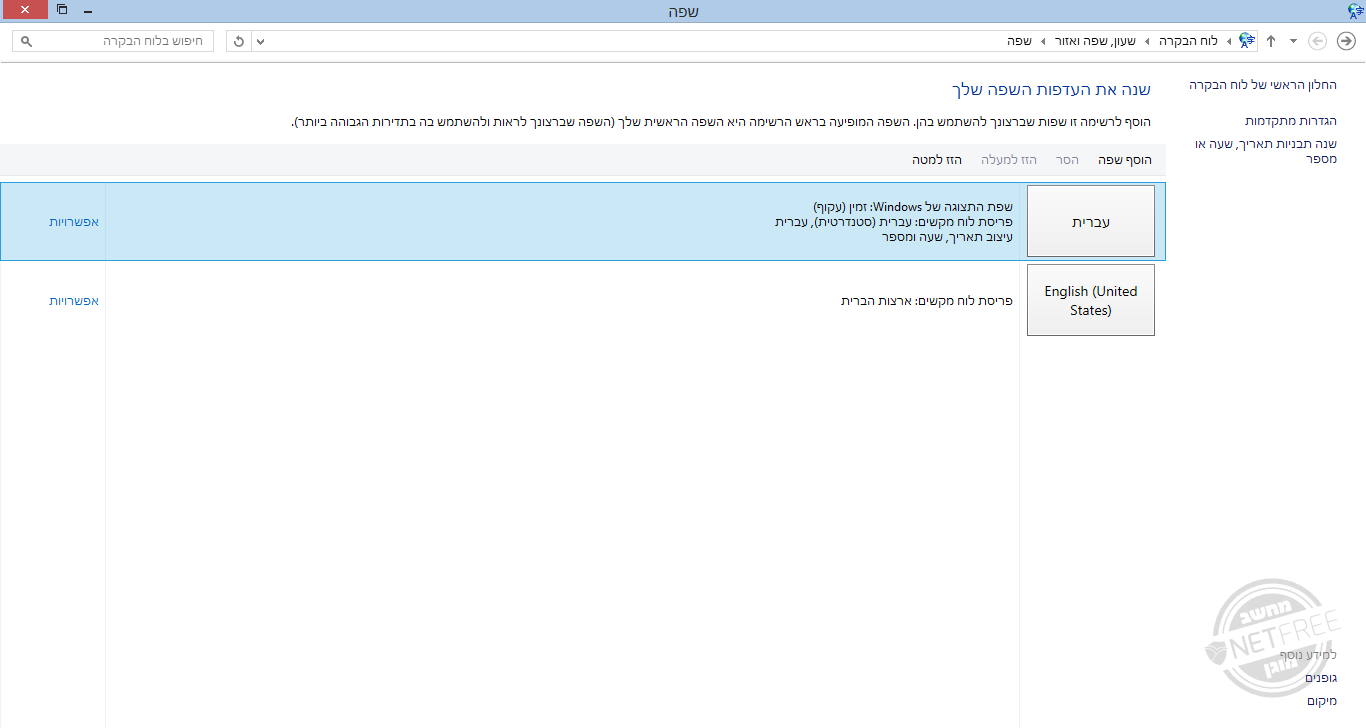Expand the arrow between 'לוח הבקרה' and 'שעון, שפה ואזור'

coord(1149,41)
